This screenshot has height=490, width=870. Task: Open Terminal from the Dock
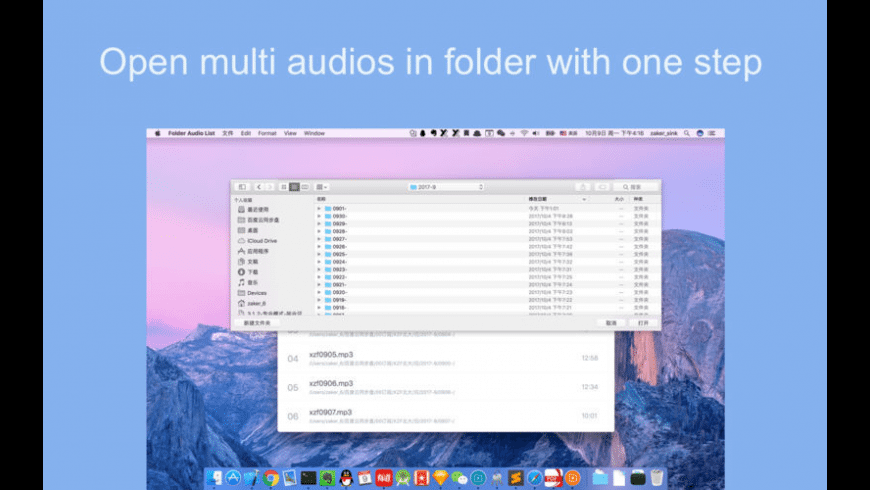(x=308, y=478)
